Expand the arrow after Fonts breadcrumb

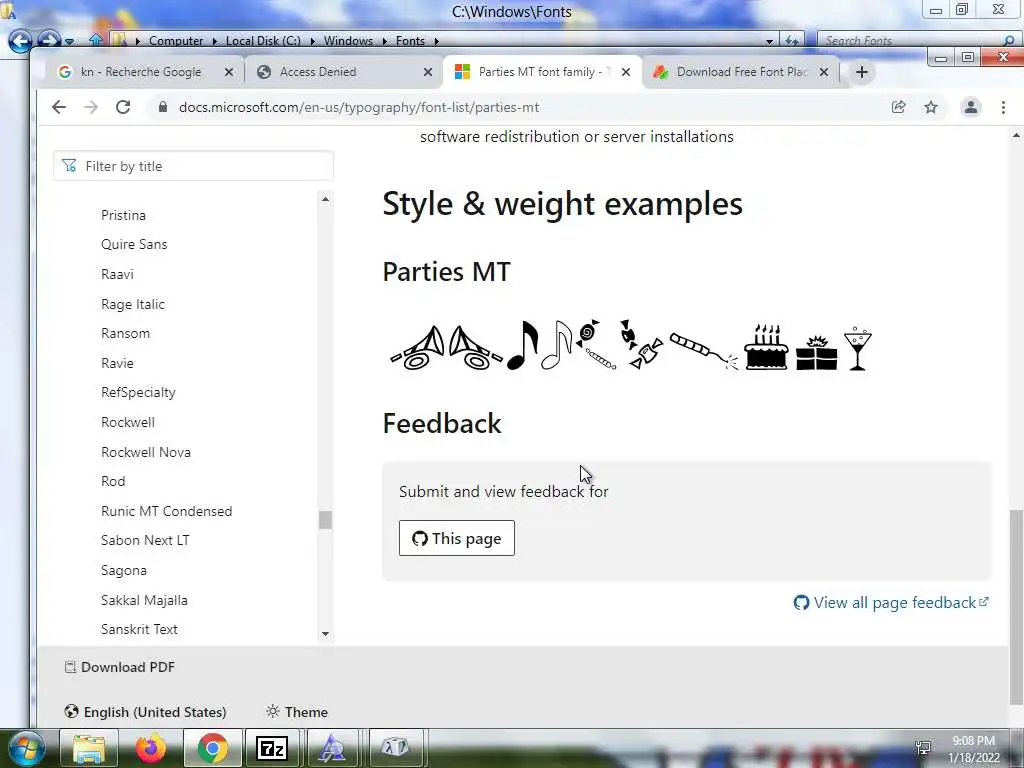point(436,40)
